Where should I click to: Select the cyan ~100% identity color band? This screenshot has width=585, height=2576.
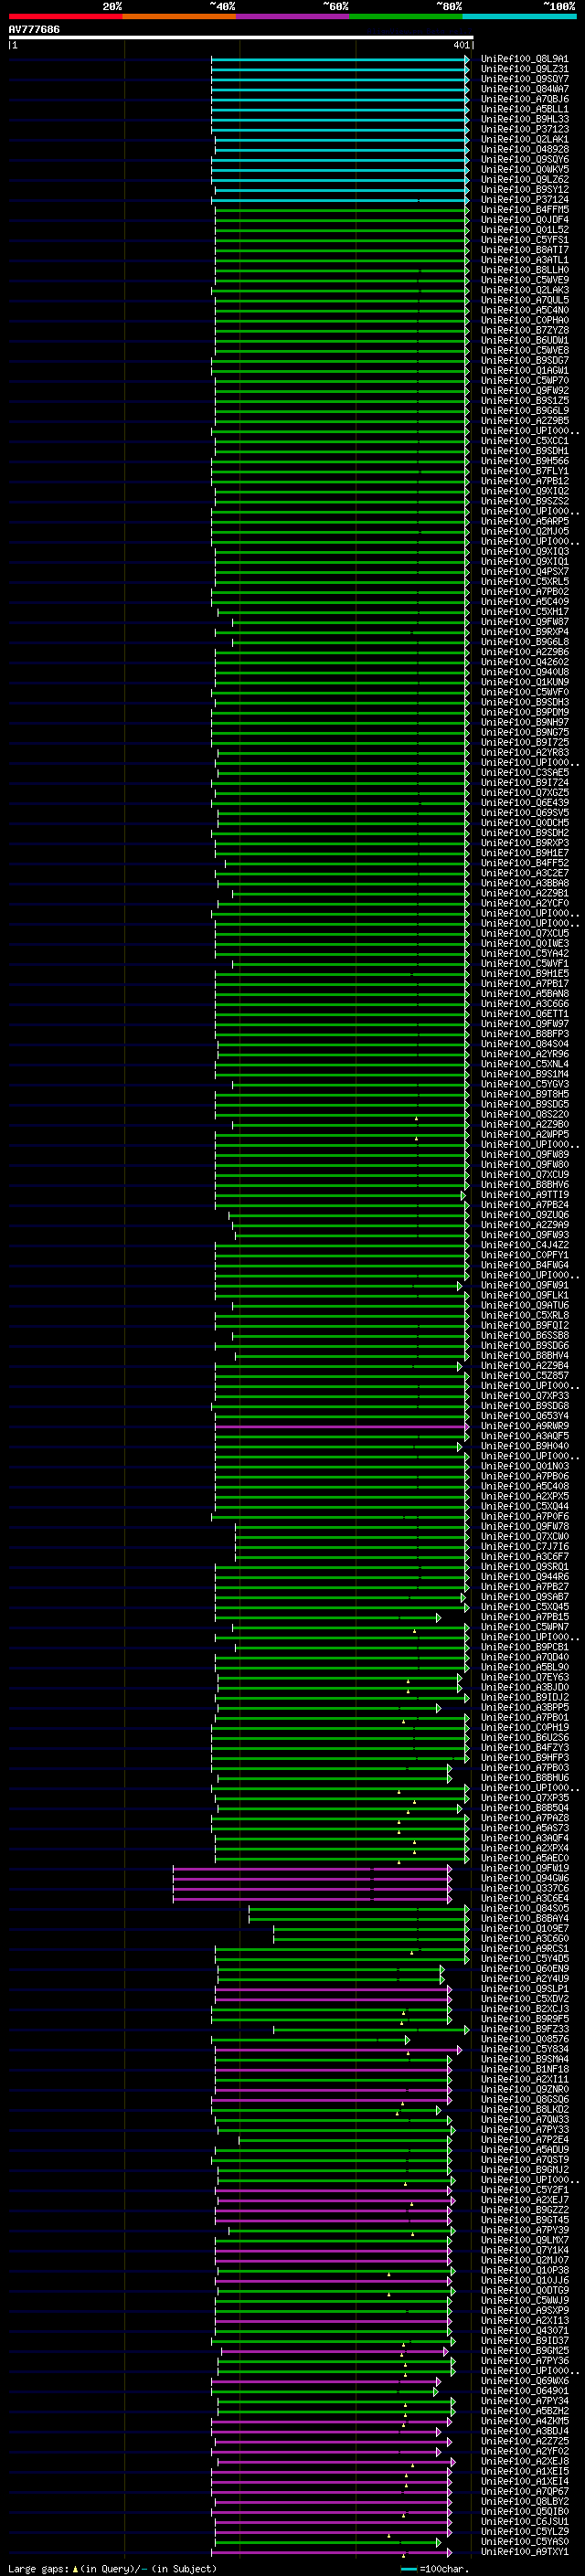(x=520, y=16)
